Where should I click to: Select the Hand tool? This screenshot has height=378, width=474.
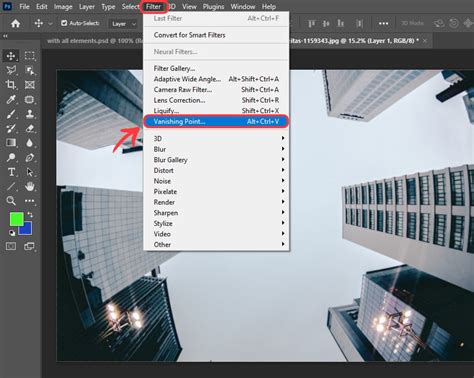pos(30,186)
